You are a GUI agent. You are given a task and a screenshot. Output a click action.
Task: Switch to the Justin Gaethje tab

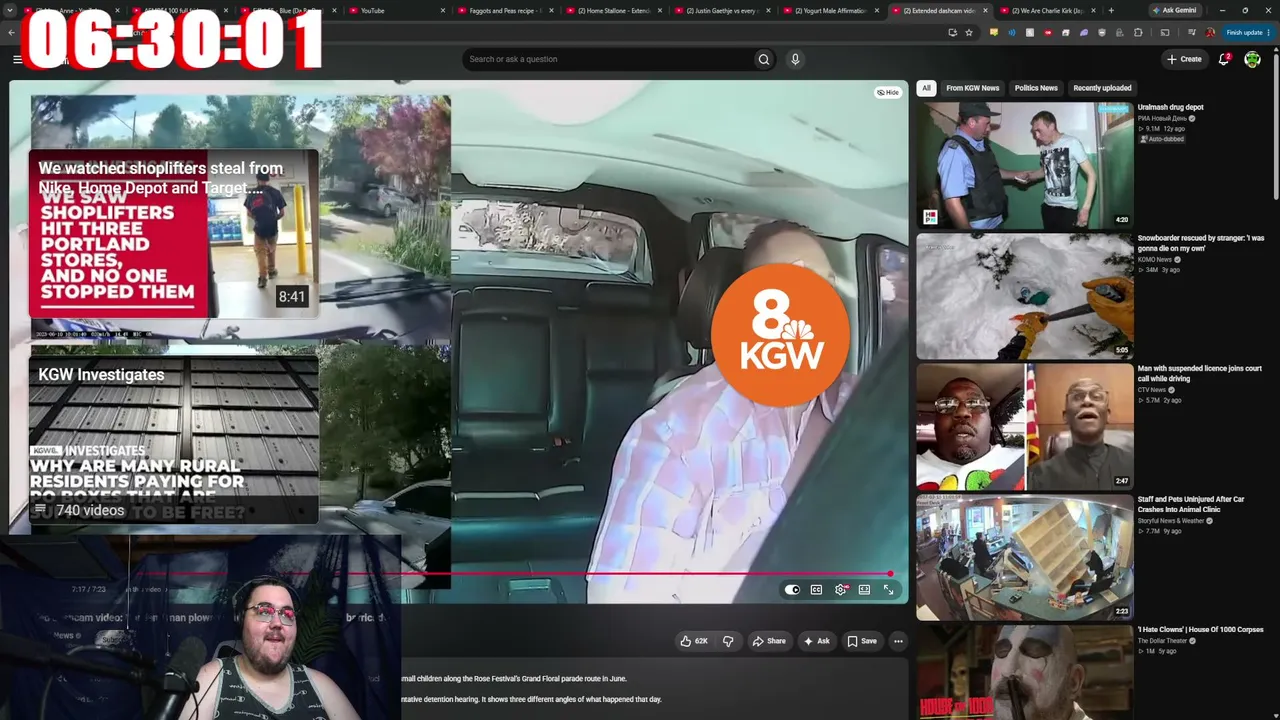point(722,10)
